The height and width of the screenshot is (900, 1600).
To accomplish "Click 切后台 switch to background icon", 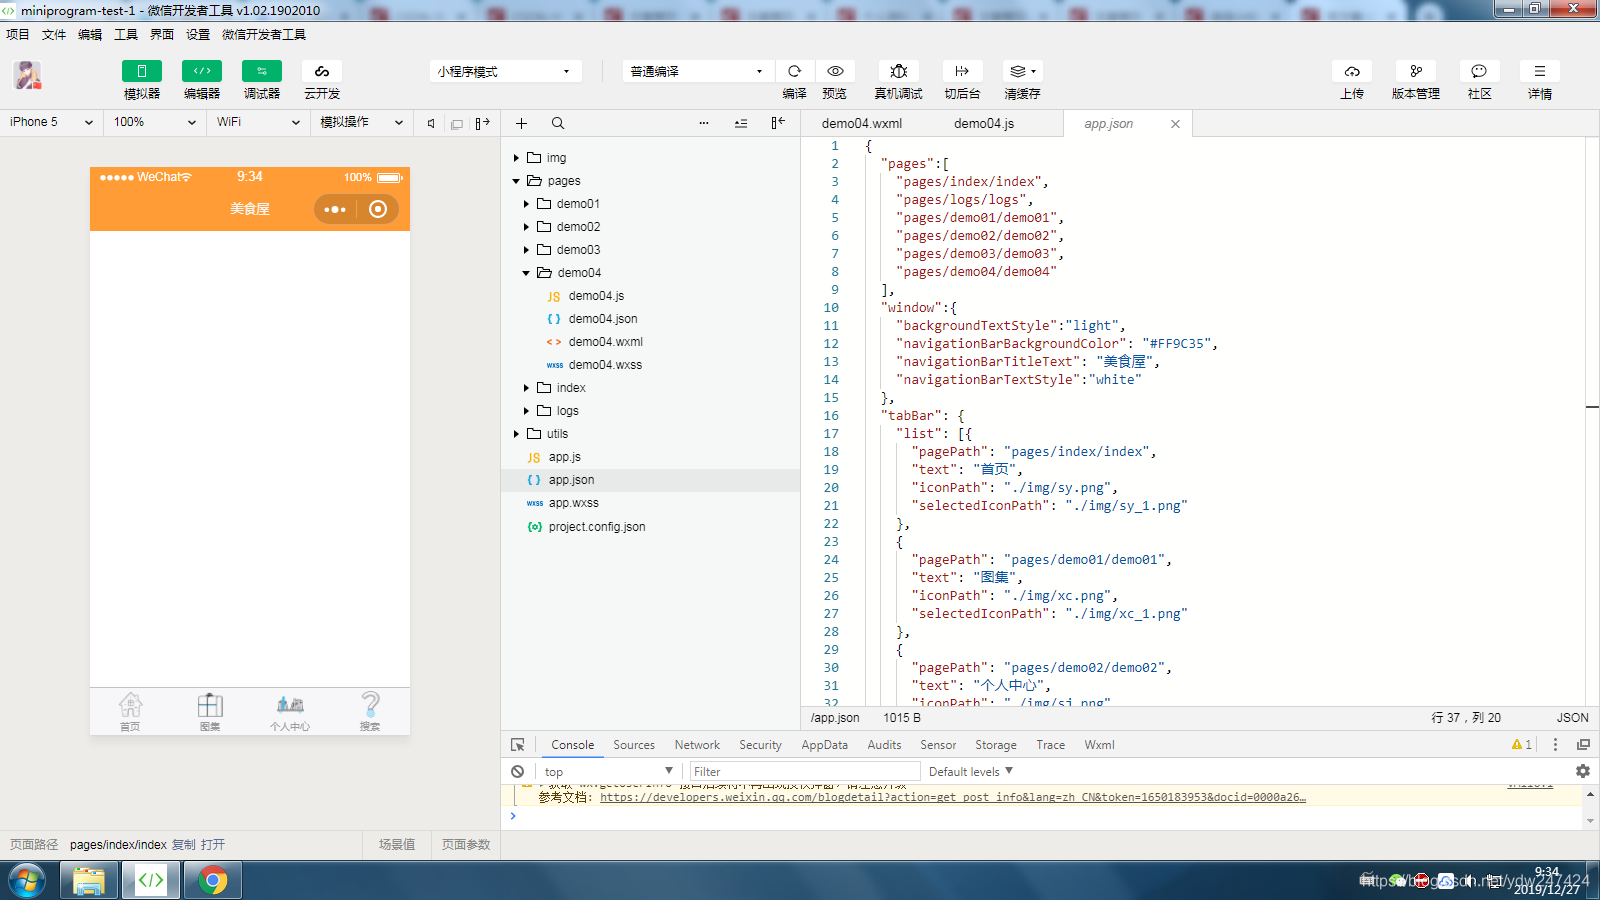I will 962,71.
